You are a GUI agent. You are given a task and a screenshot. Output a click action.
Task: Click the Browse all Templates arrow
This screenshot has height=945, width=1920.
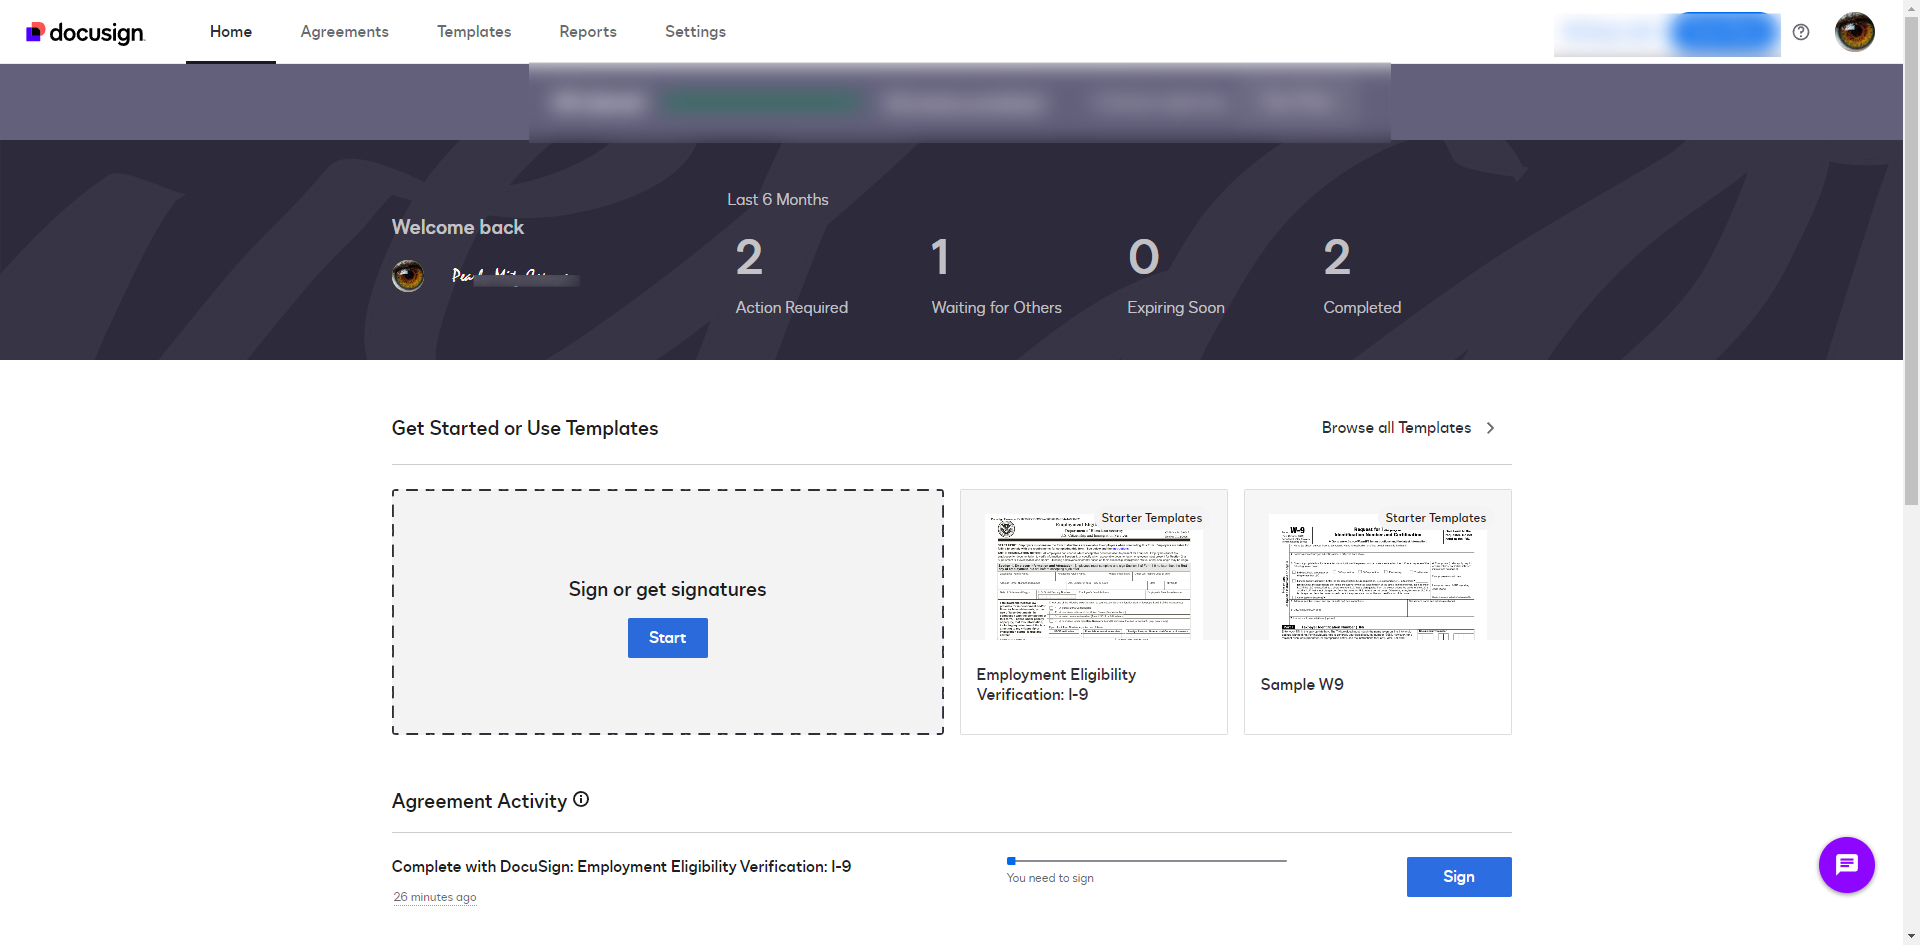pos(1490,428)
